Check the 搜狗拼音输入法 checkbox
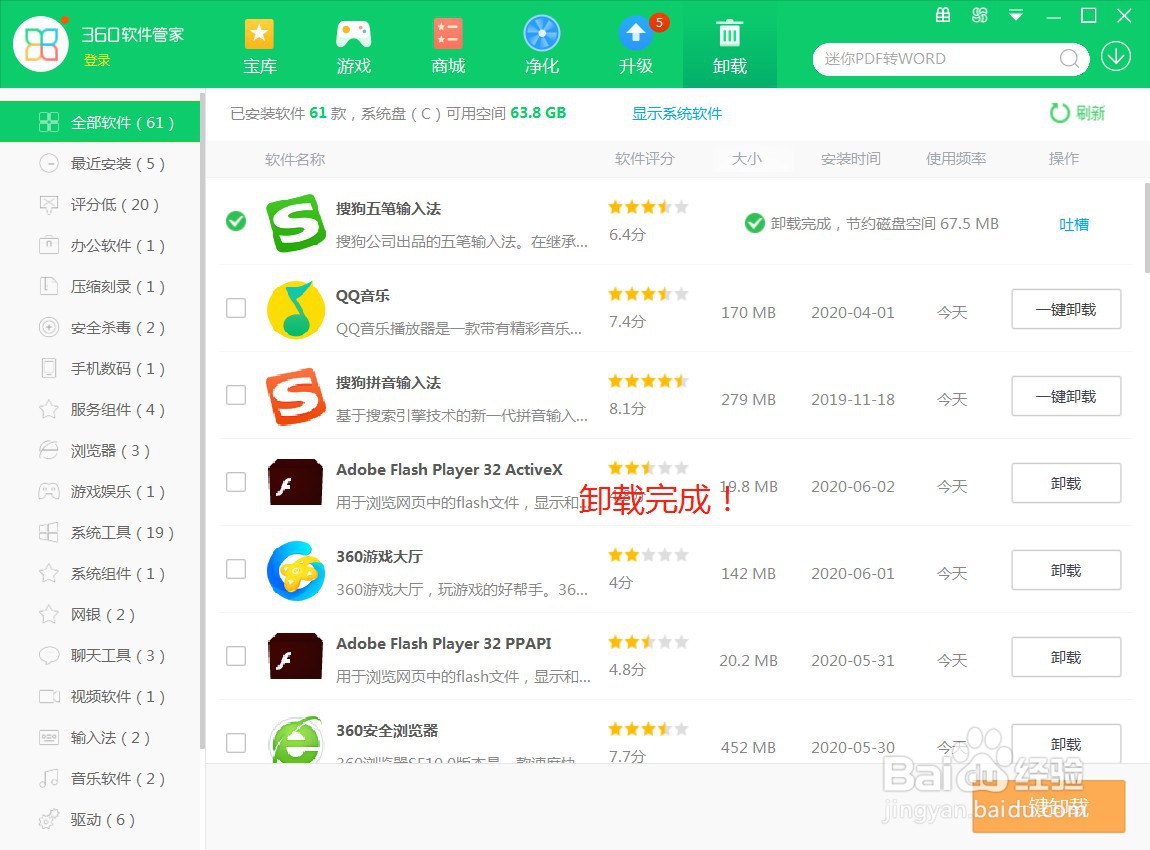 (236, 395)
